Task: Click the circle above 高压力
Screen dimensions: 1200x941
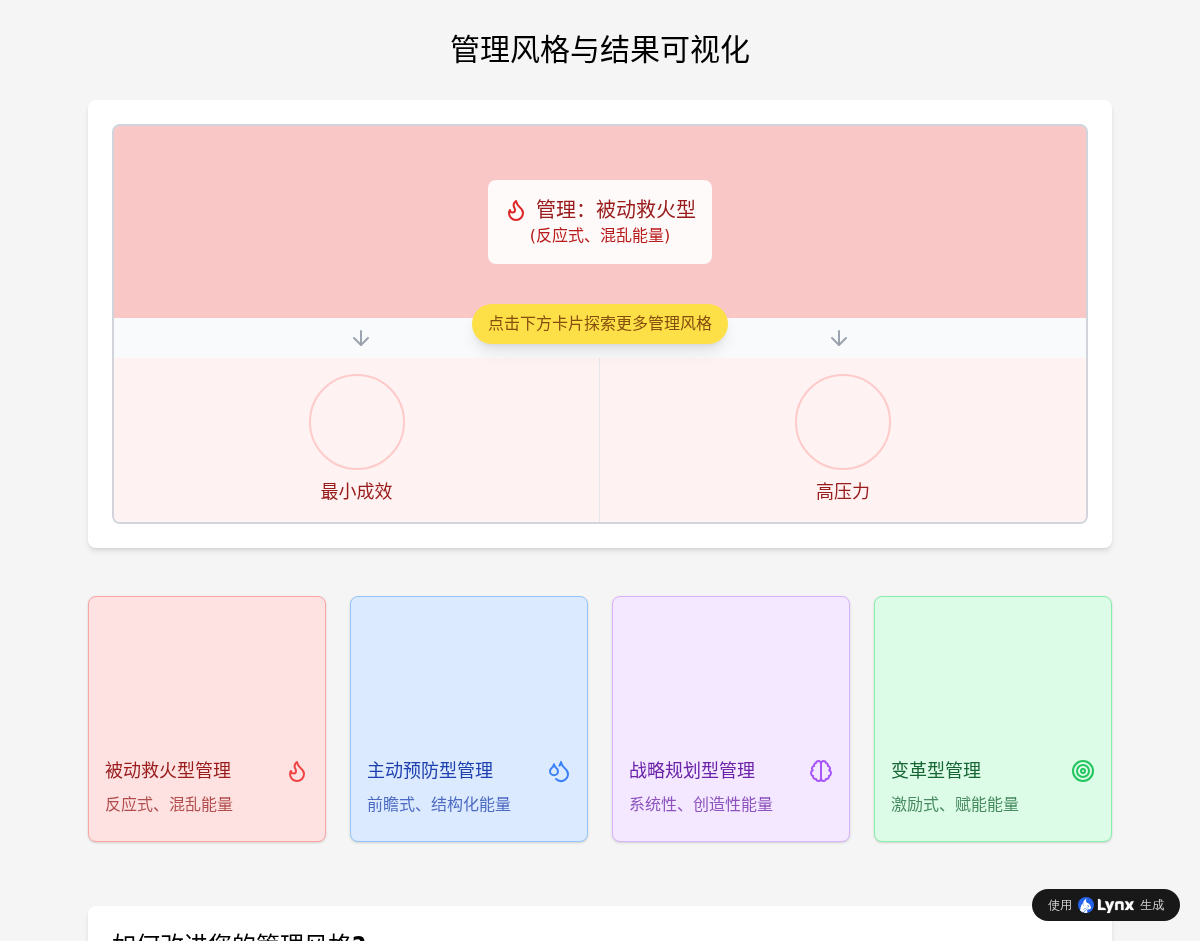Action: [x=843, y=422]
